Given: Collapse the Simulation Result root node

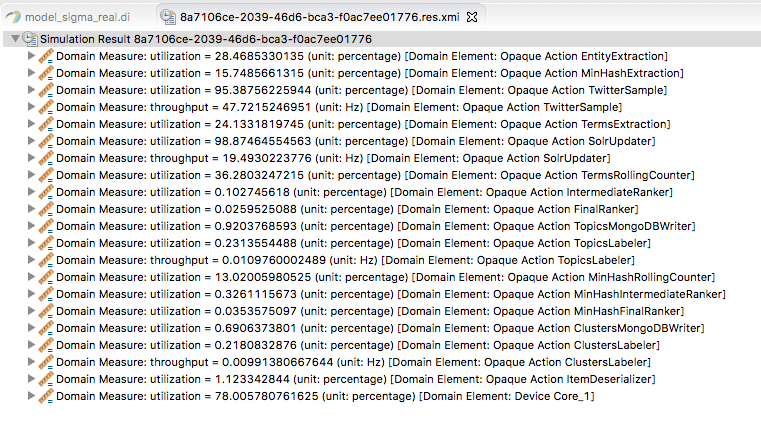Looking at the screenshot, I should 15,38.
